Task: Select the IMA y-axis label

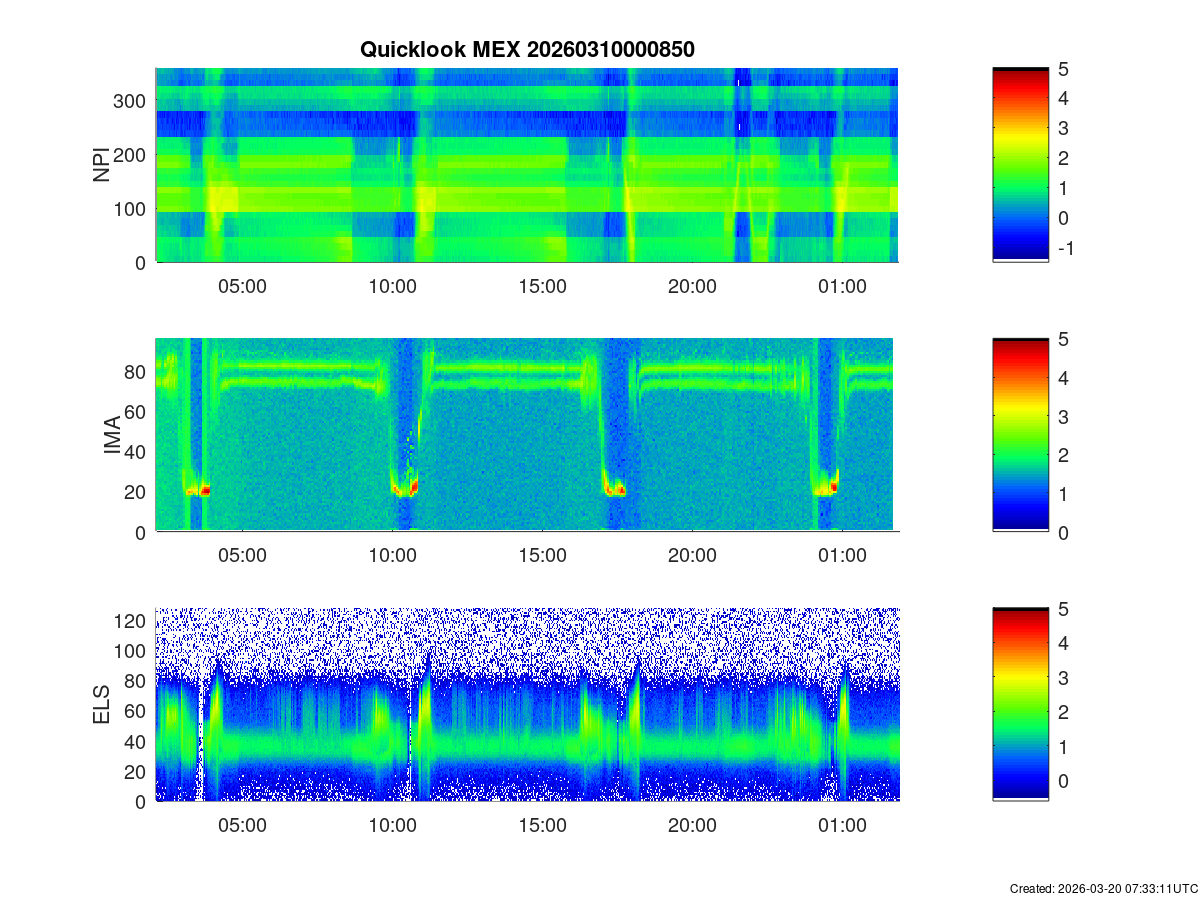Action: tap(112, 436)
